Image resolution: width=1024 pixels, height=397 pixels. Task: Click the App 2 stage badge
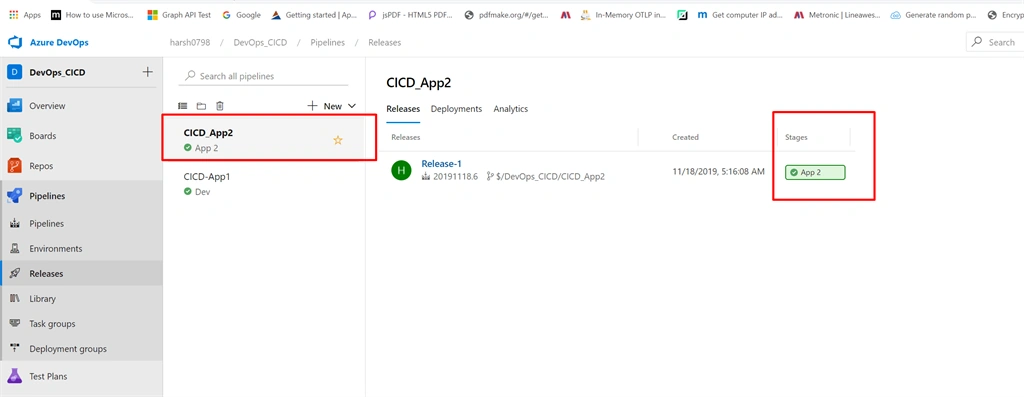tap(815, 172)
